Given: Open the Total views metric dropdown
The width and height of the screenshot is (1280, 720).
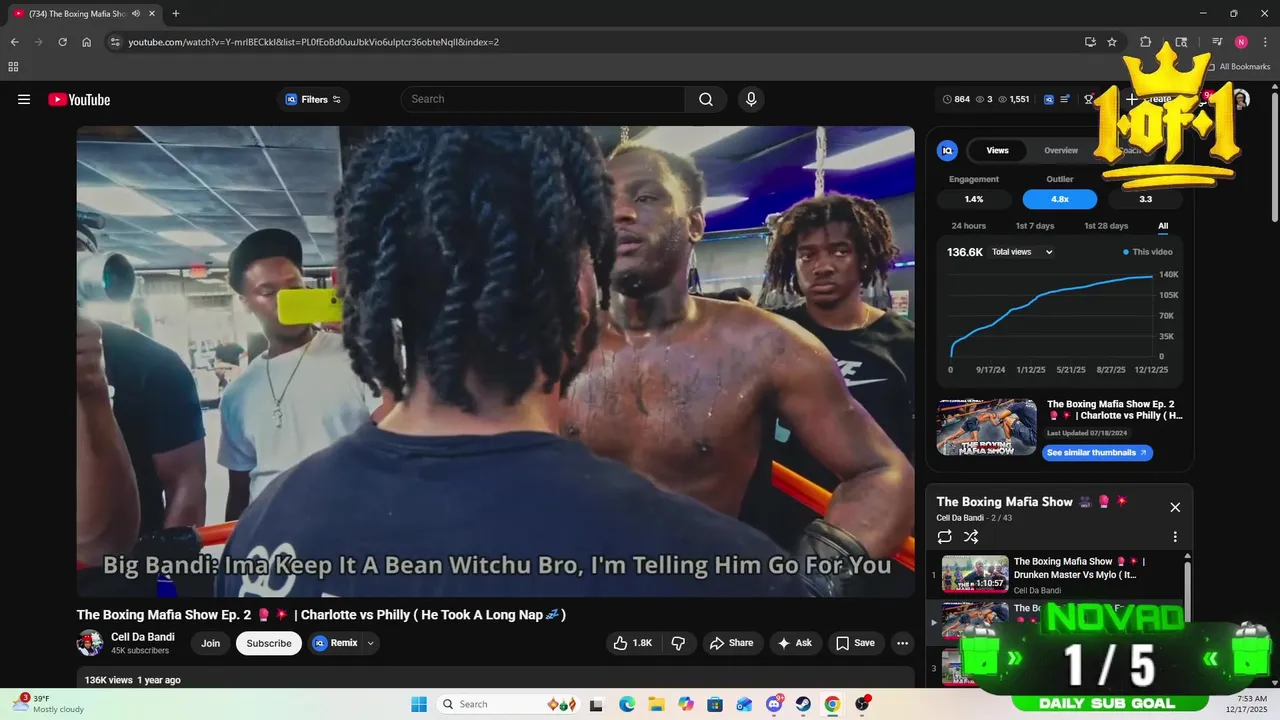Looking at the screenshot, I should click(x=1022, y=252).
